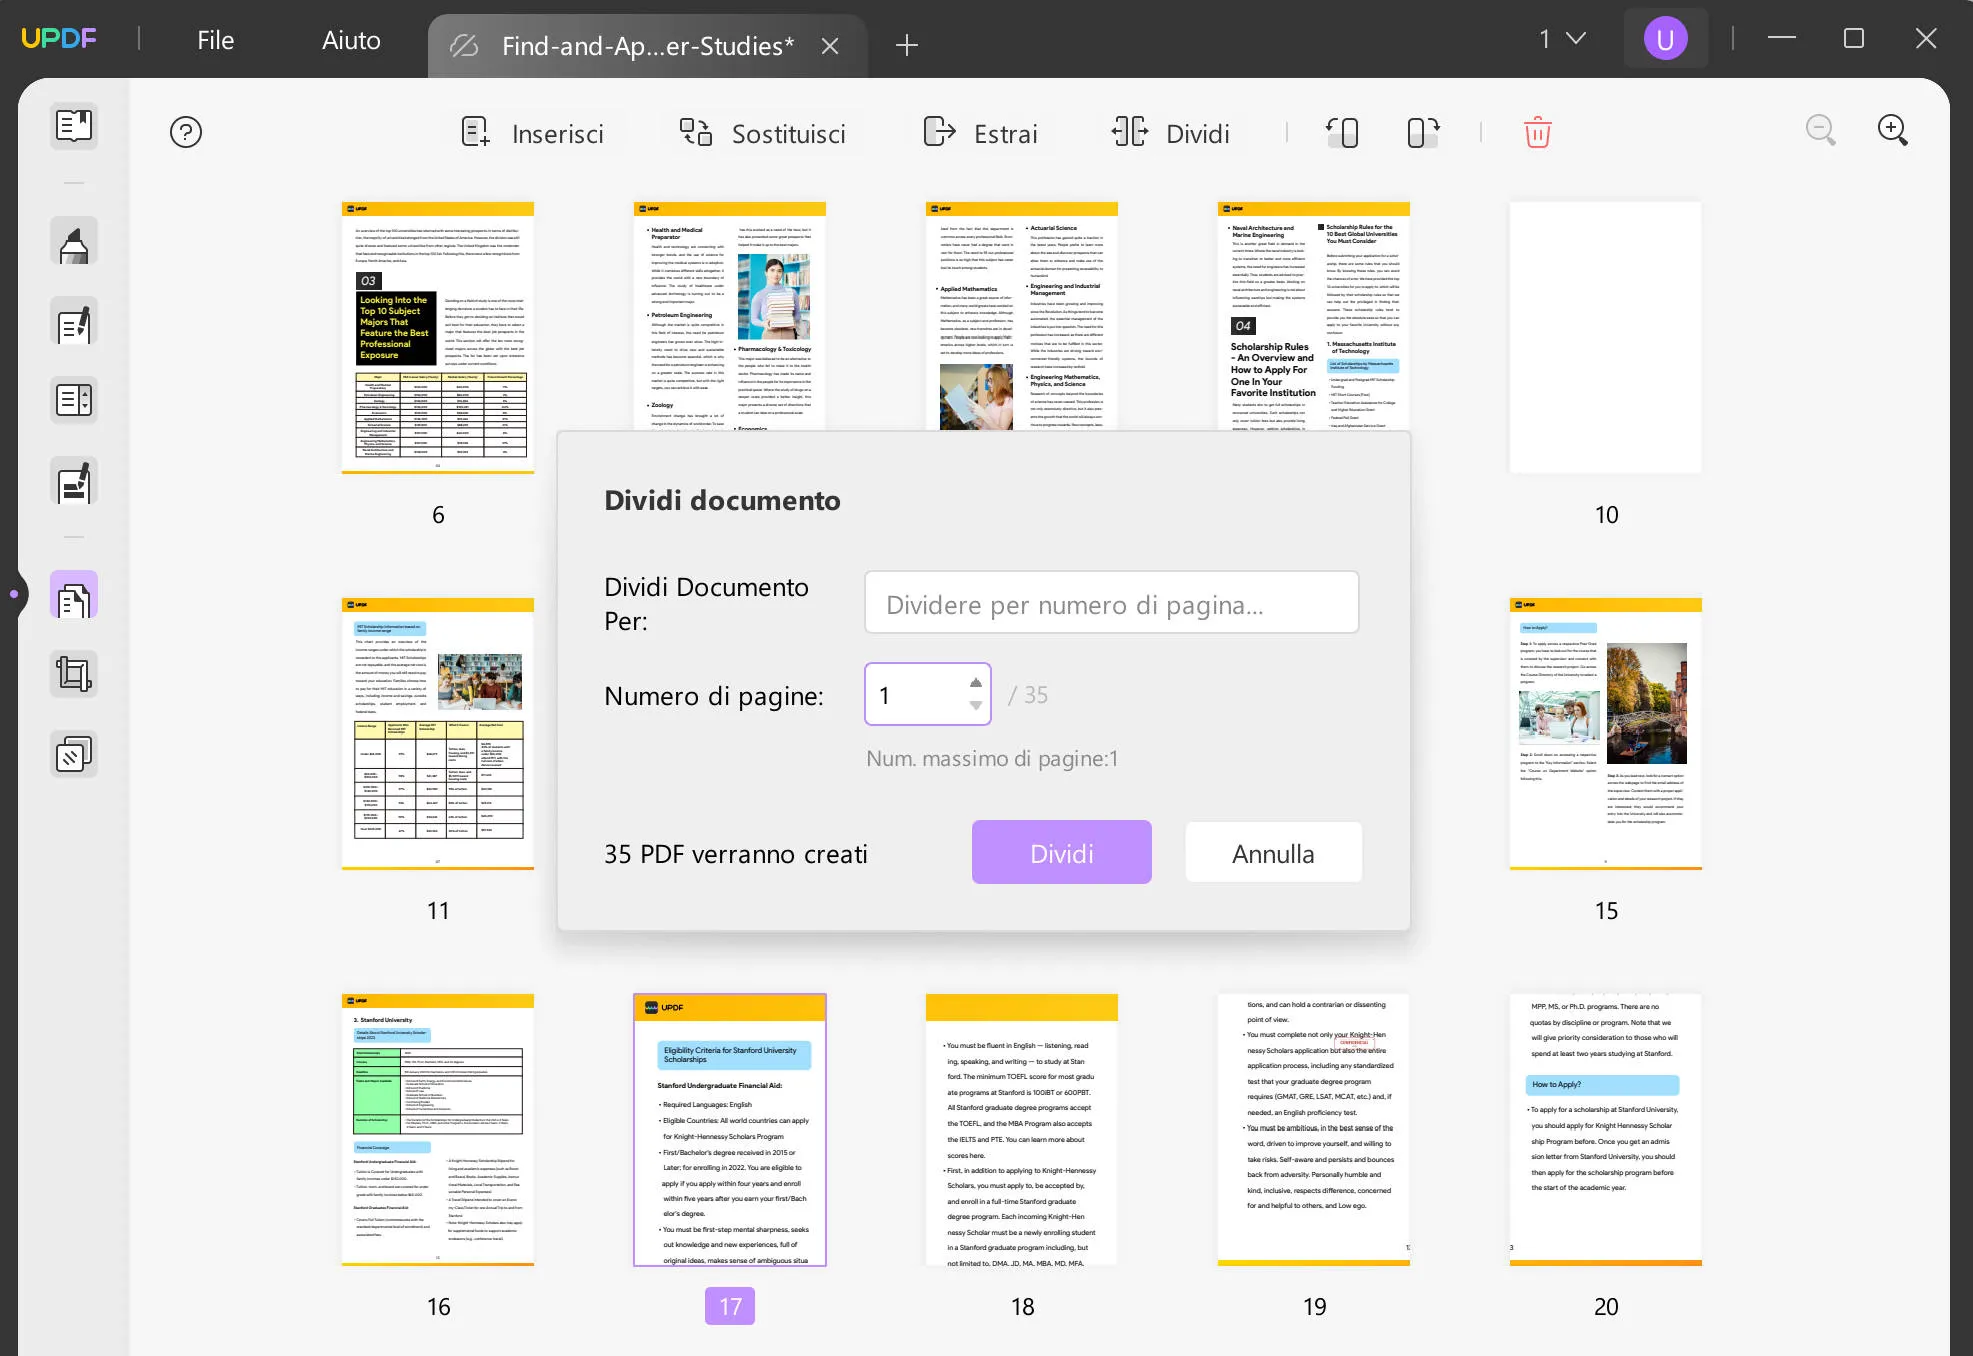
Task: Click the Sostituisci tool icon
Action: click(693, 132)
